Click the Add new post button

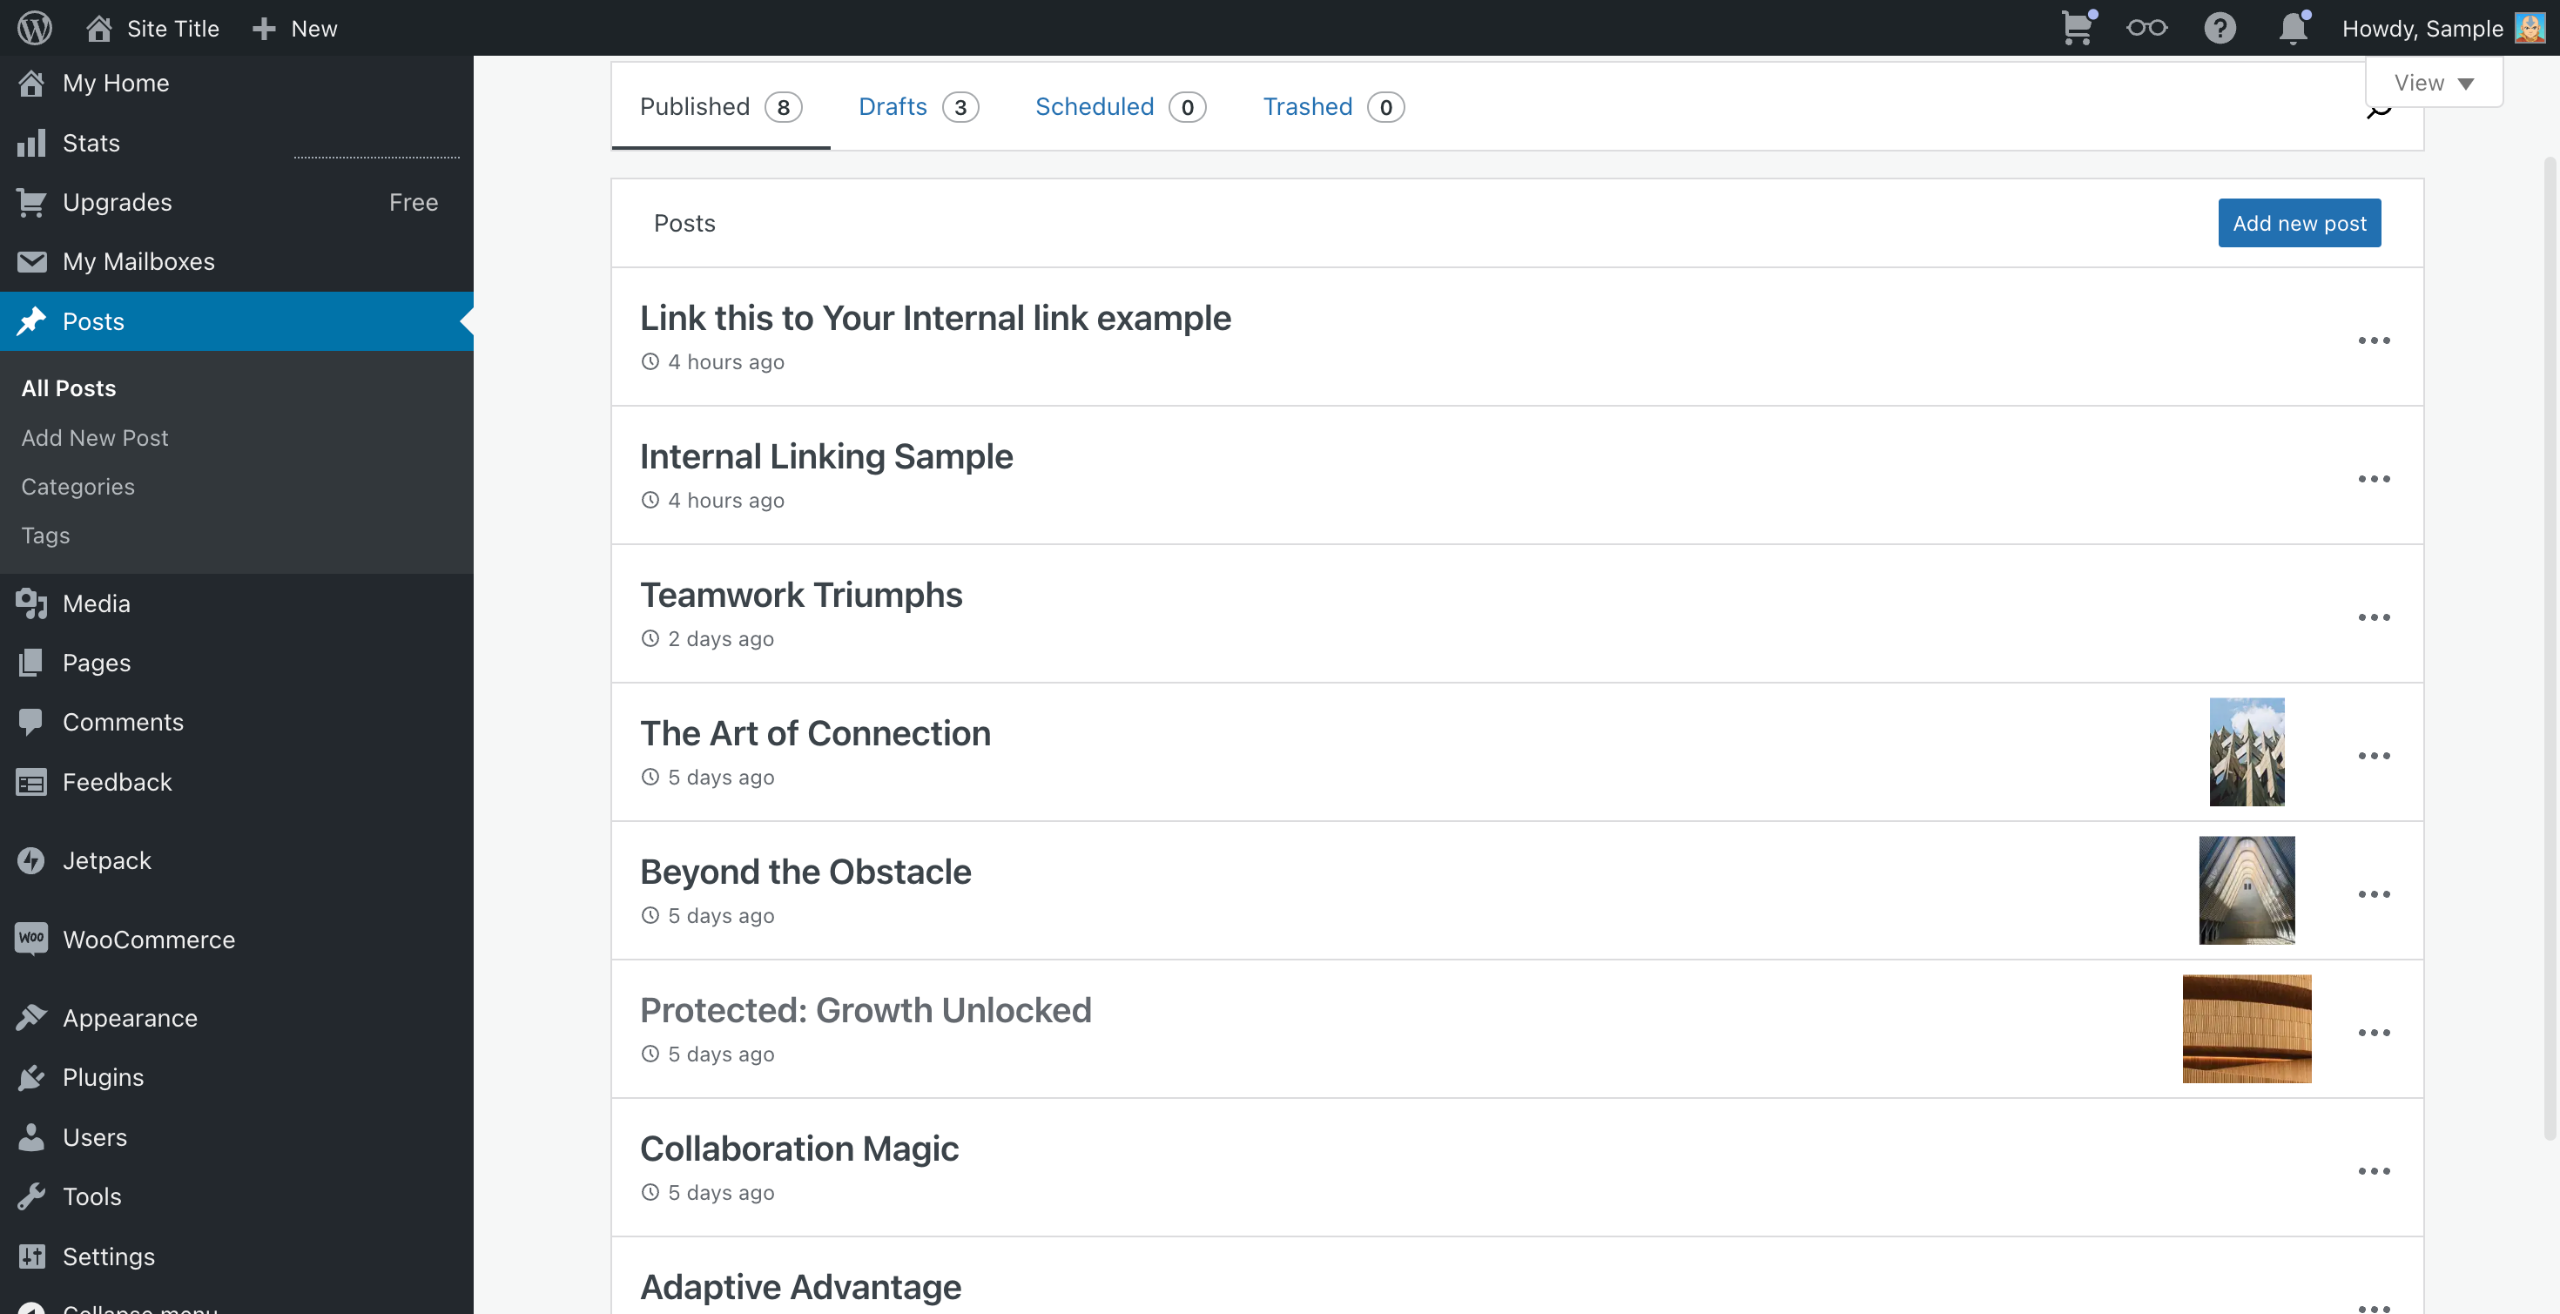pyautogui.click(x=2299, y=223)
